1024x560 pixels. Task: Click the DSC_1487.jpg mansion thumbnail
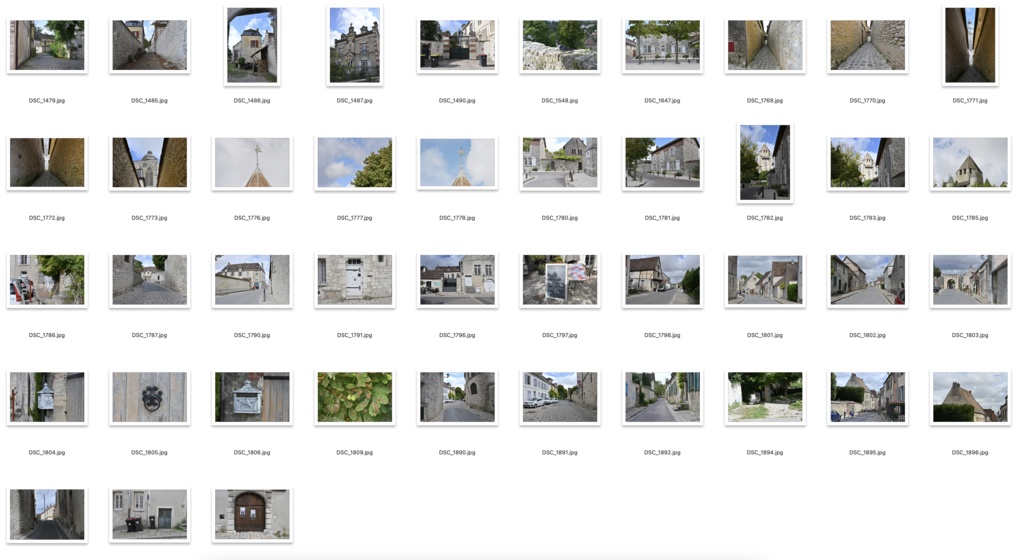click(355, 45)
